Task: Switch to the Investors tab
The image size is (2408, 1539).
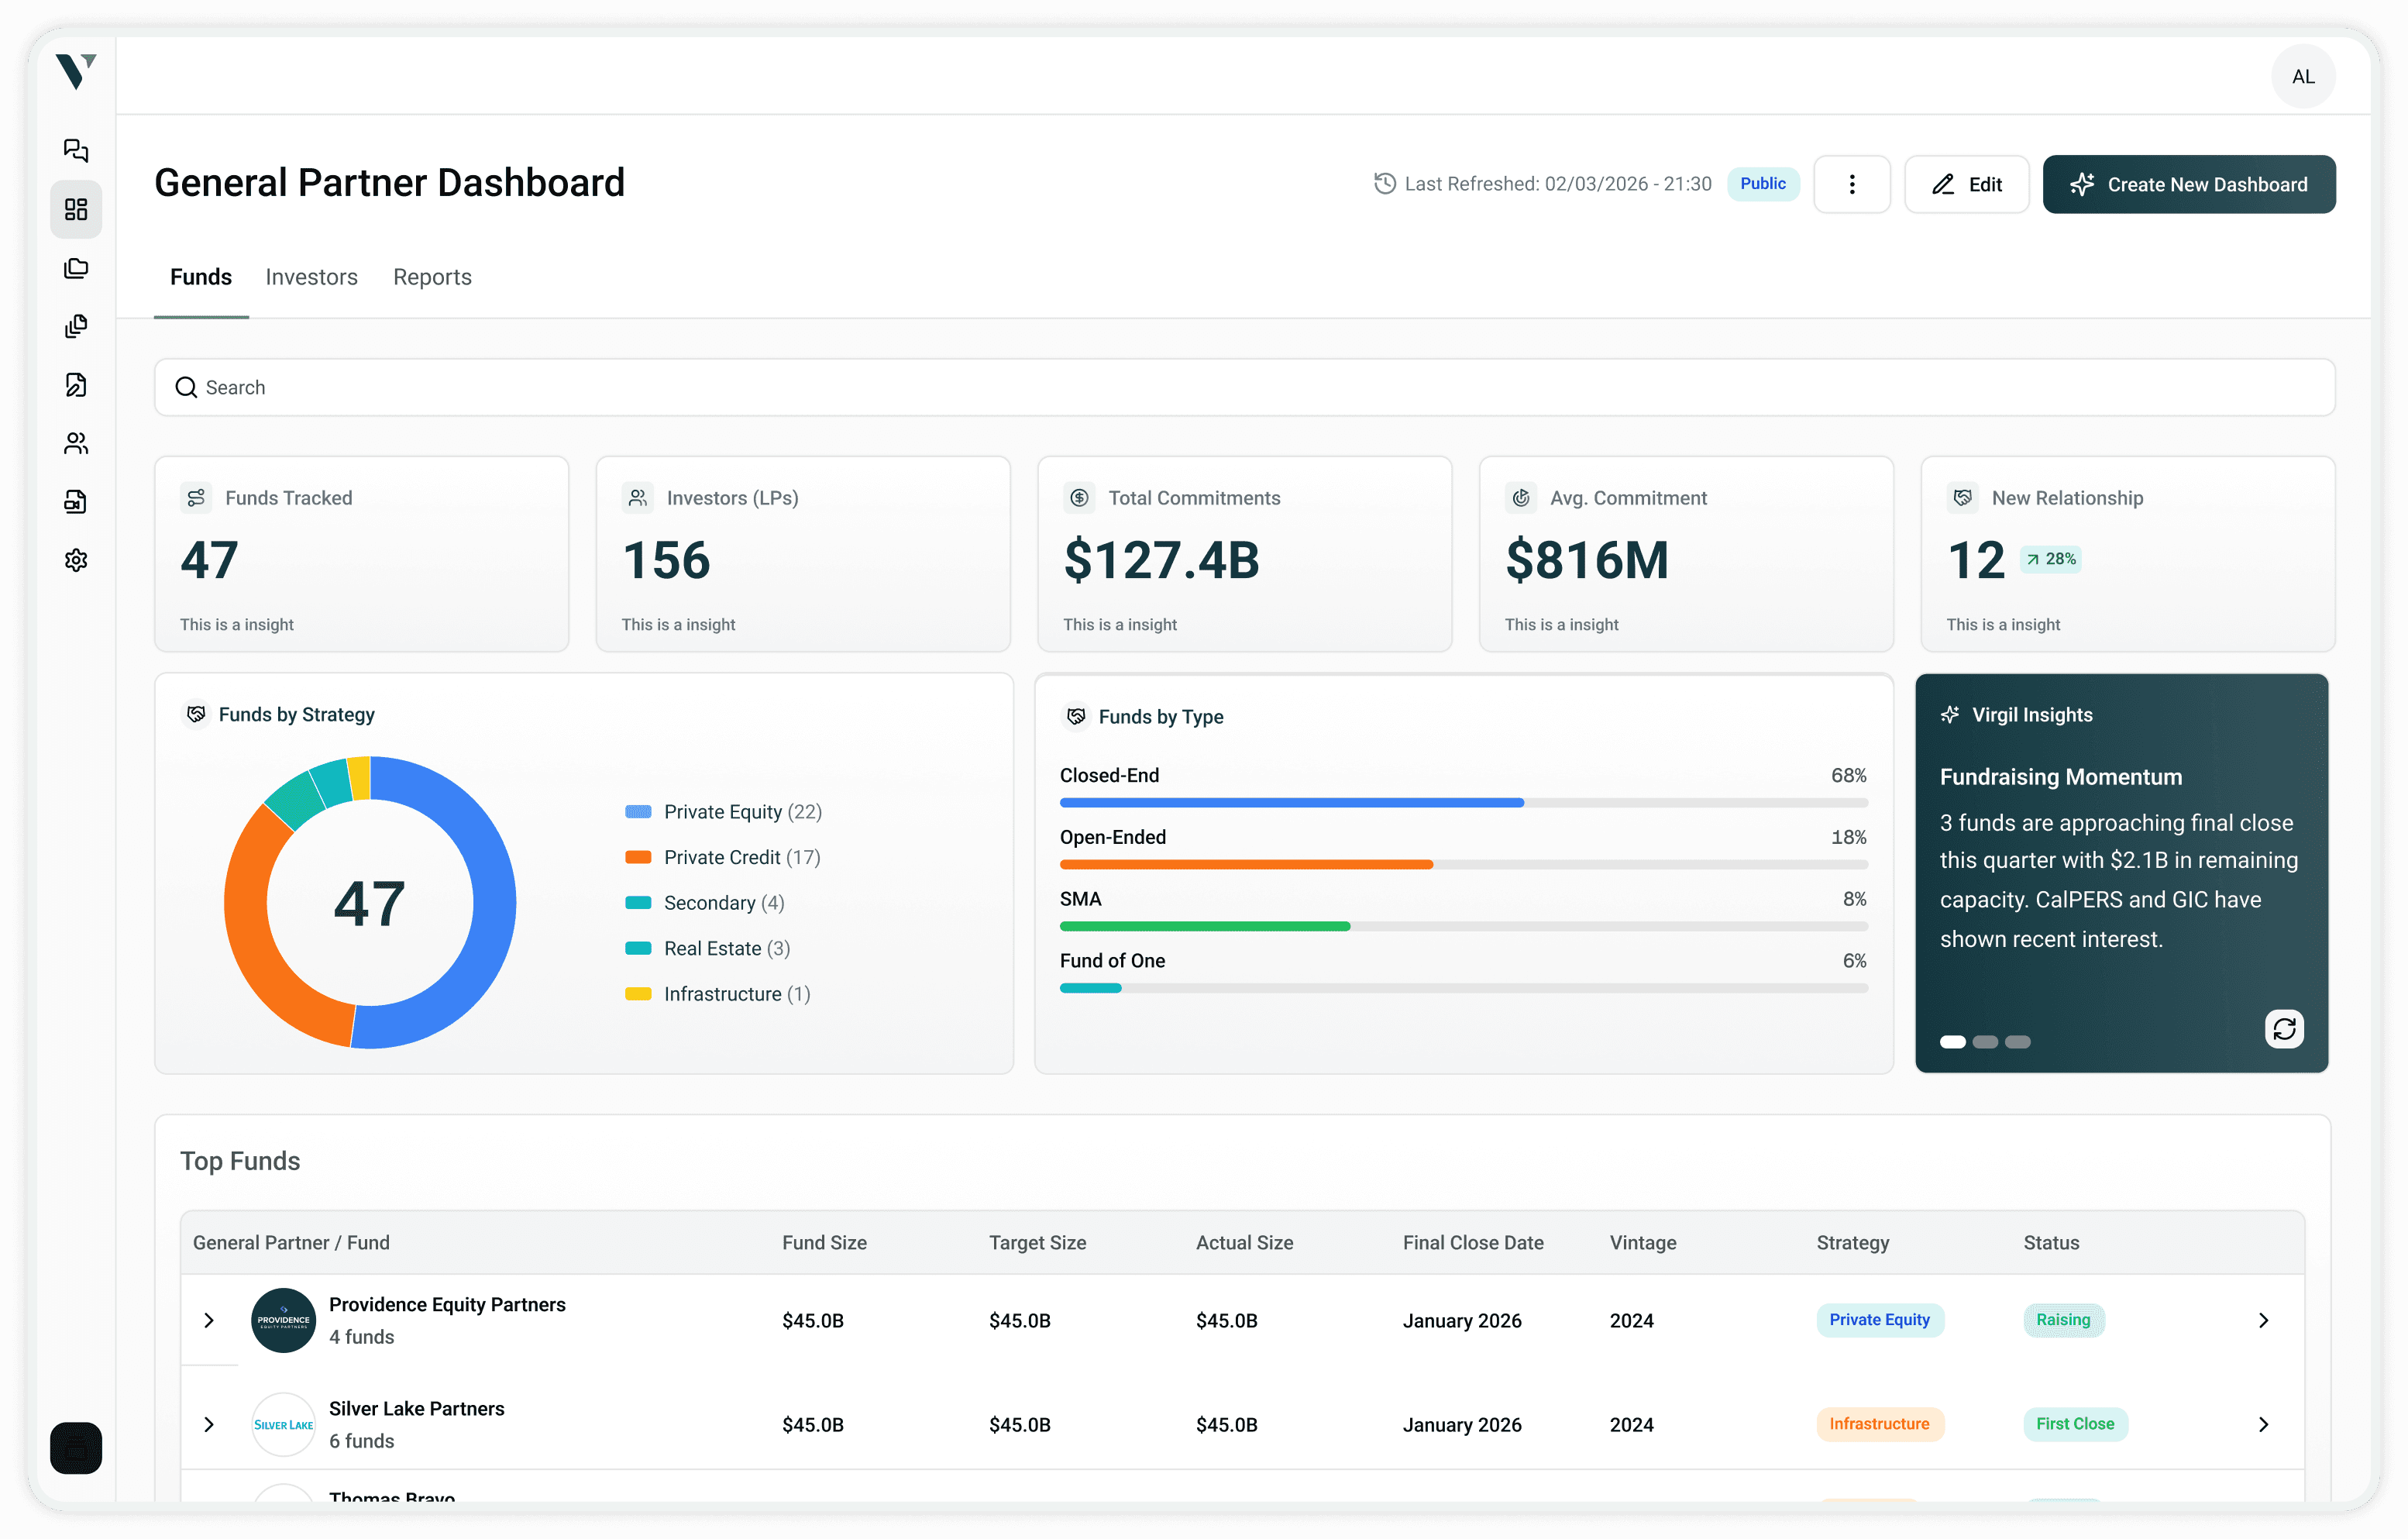Action: point(311,277)
